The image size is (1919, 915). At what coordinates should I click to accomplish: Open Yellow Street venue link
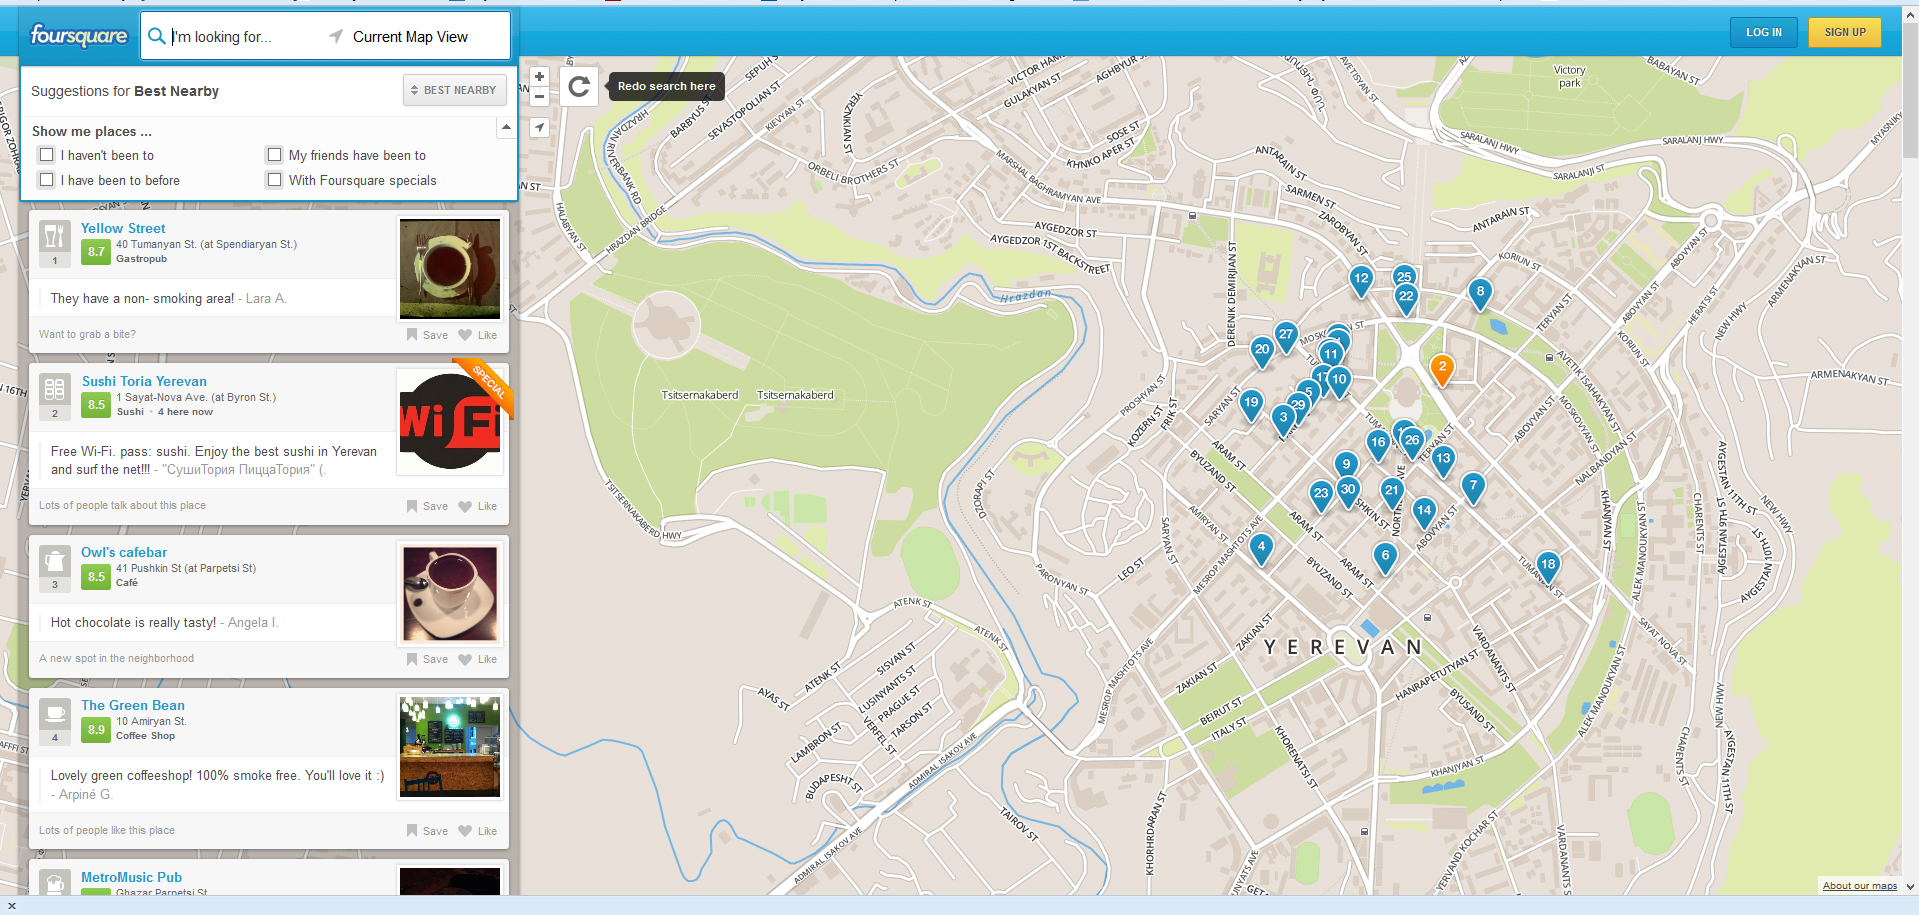point(123,228)
